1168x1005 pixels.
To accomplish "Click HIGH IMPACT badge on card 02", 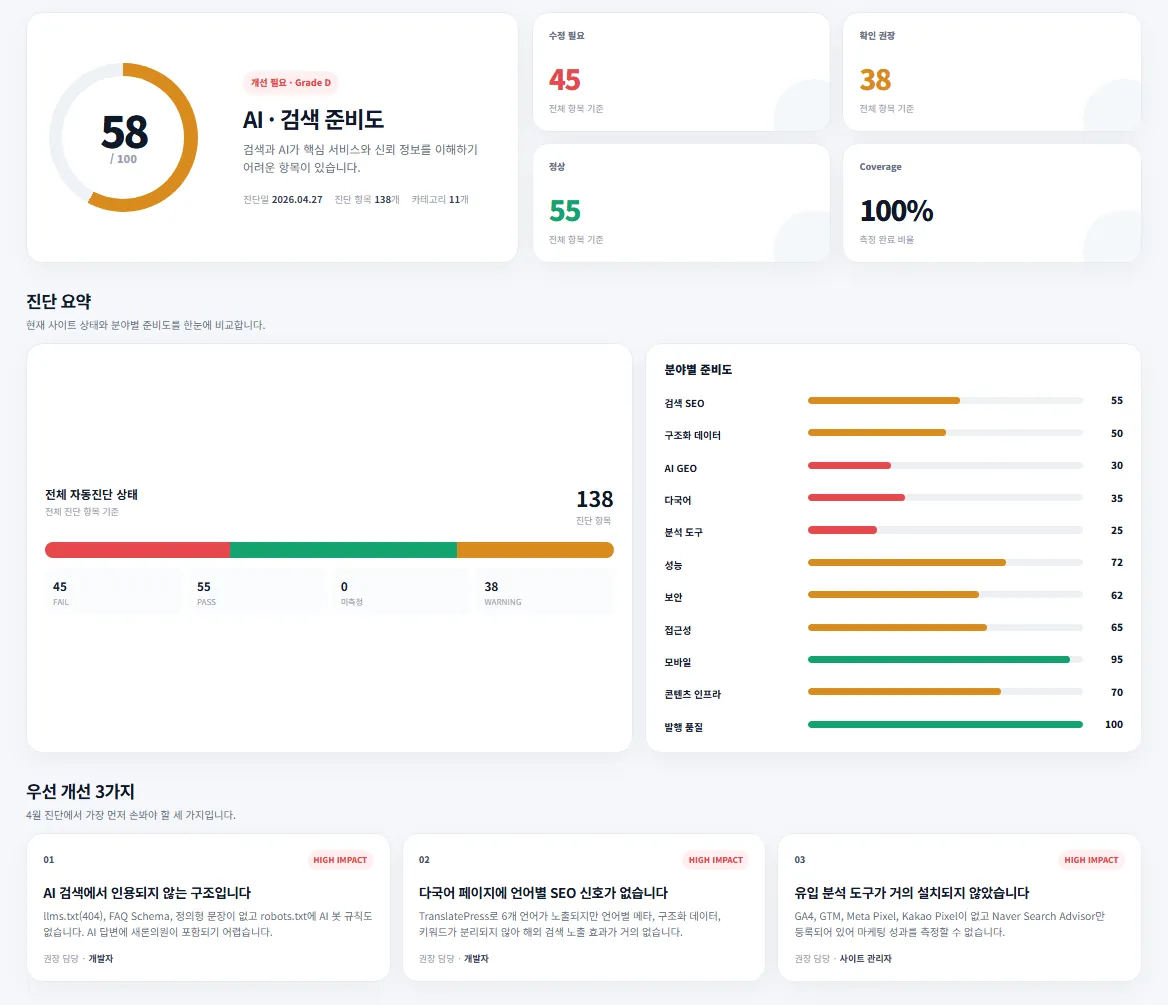I will click(x=715, y=860).
